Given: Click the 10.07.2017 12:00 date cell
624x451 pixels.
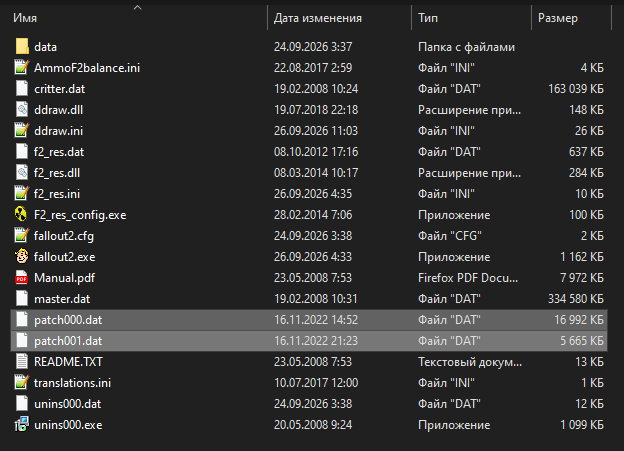Looking at the screenshot, I should coord(316,383).
